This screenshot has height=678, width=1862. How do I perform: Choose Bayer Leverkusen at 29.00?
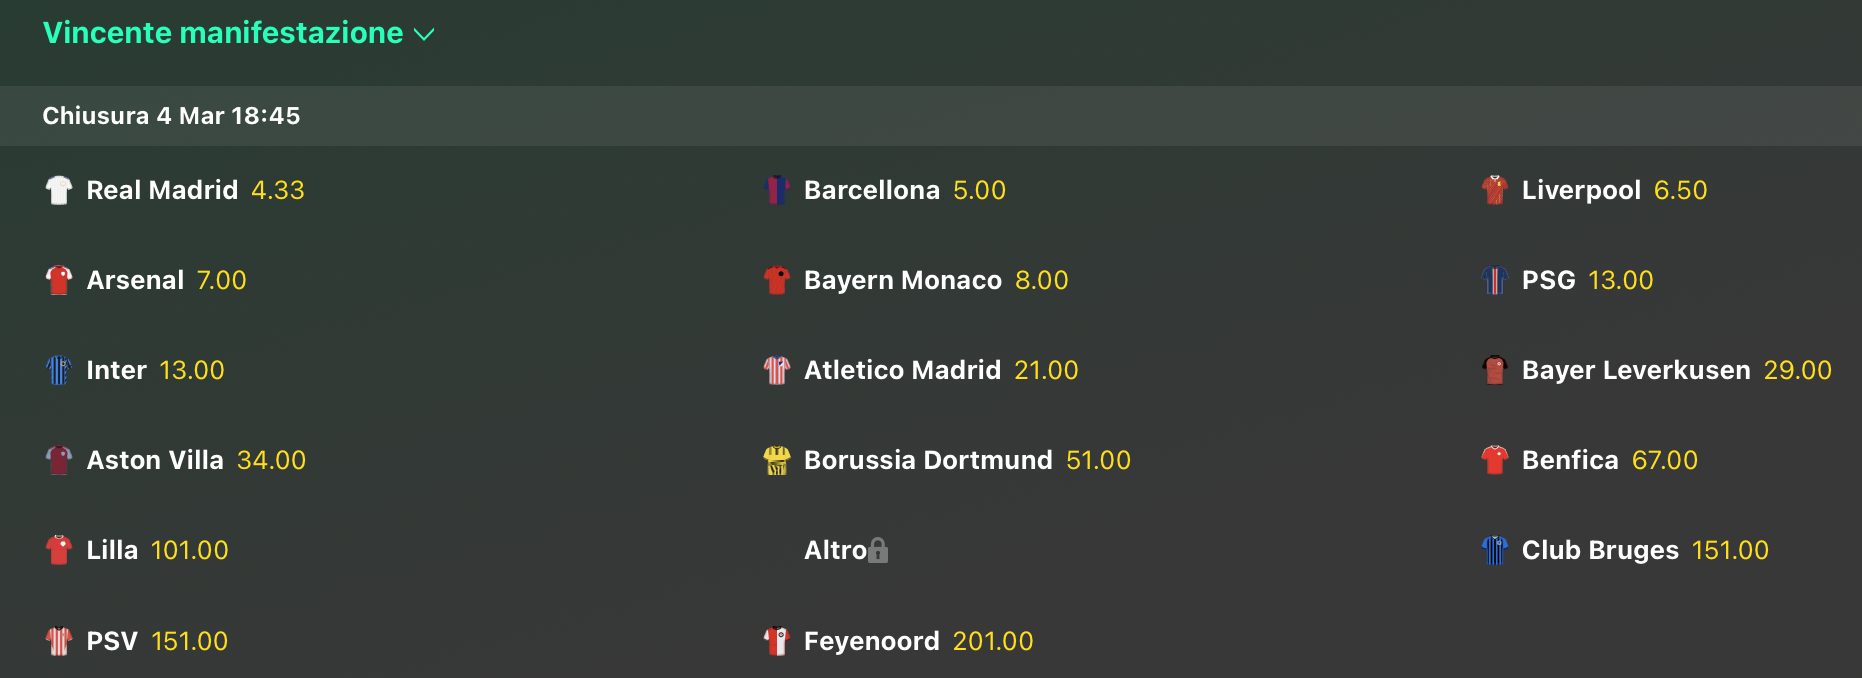[1797, 370]
